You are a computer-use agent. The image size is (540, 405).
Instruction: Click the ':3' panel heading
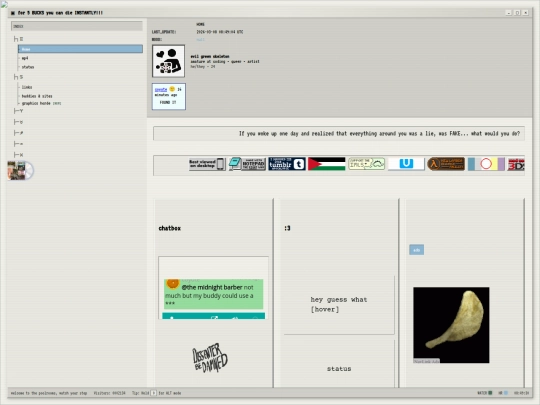287,228
